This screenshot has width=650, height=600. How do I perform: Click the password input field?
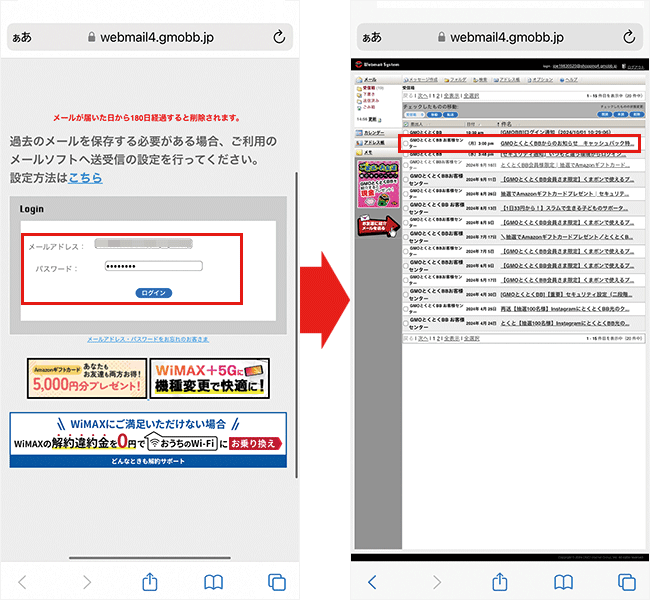[x=153, y=266]
